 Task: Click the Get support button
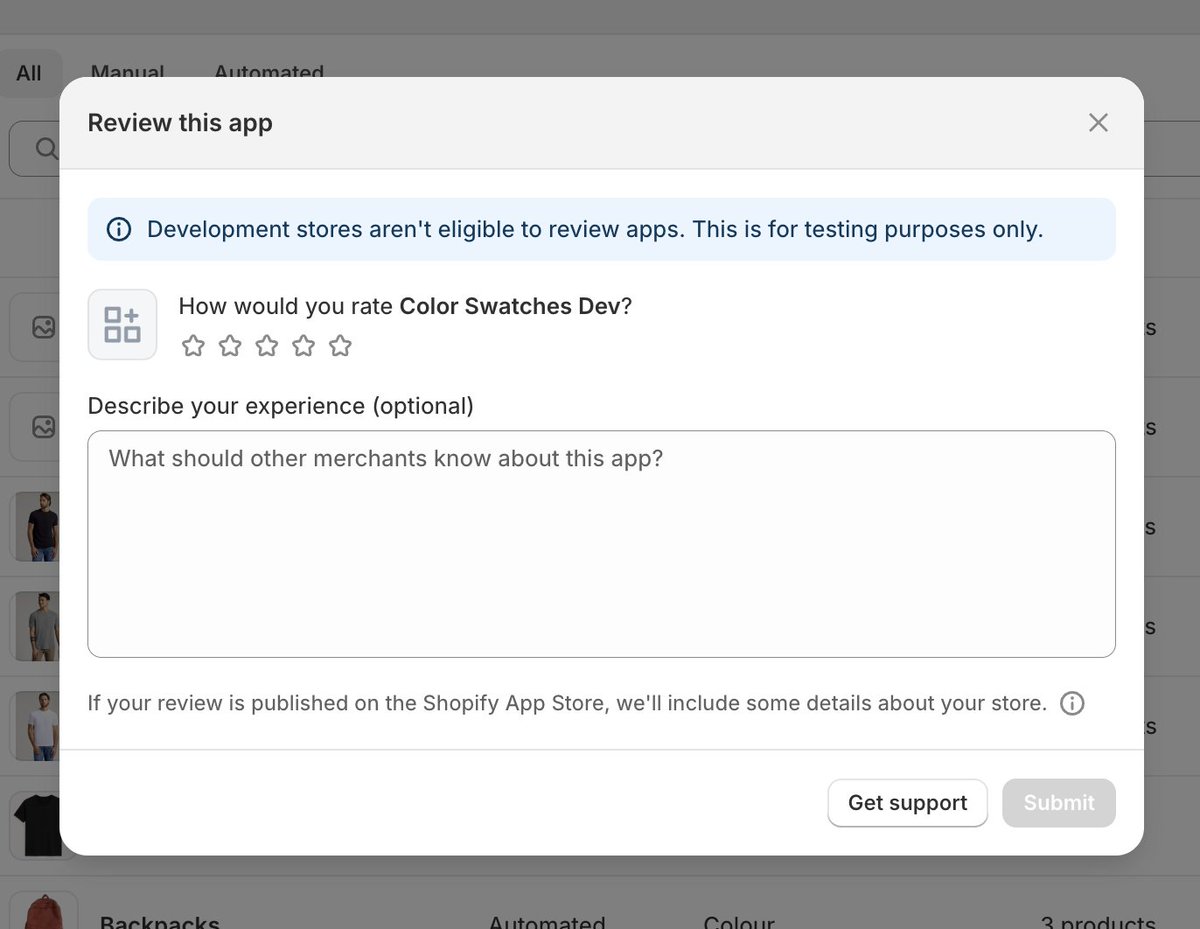908,803
